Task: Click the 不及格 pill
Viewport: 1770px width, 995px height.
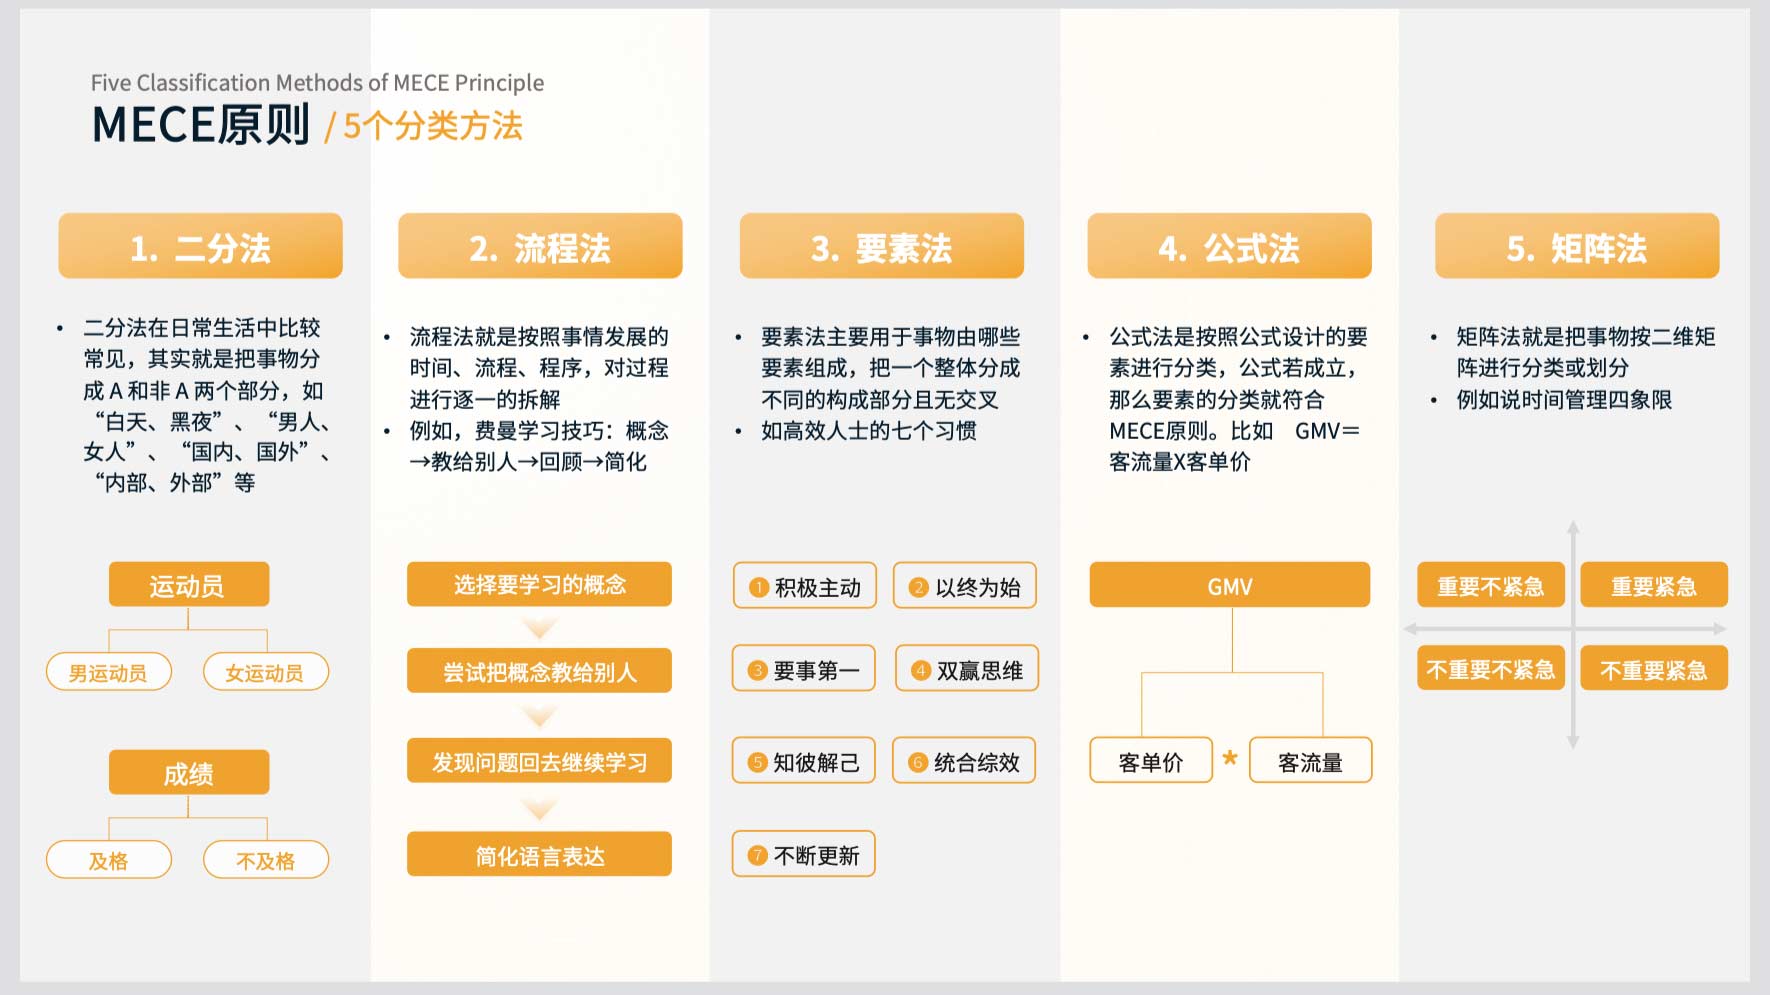Action: pyautogui.click(x=265, y=860)
